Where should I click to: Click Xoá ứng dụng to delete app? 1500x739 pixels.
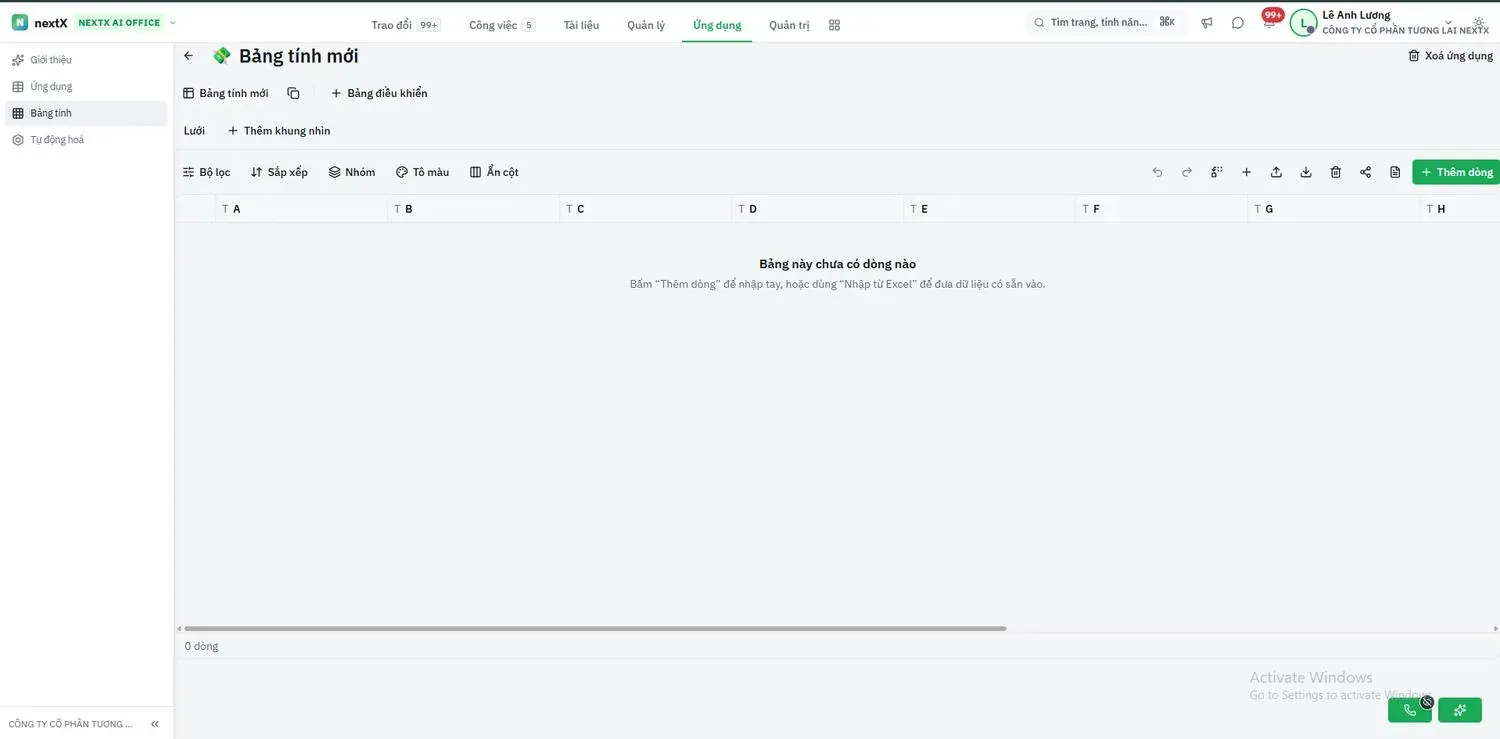1450,56
